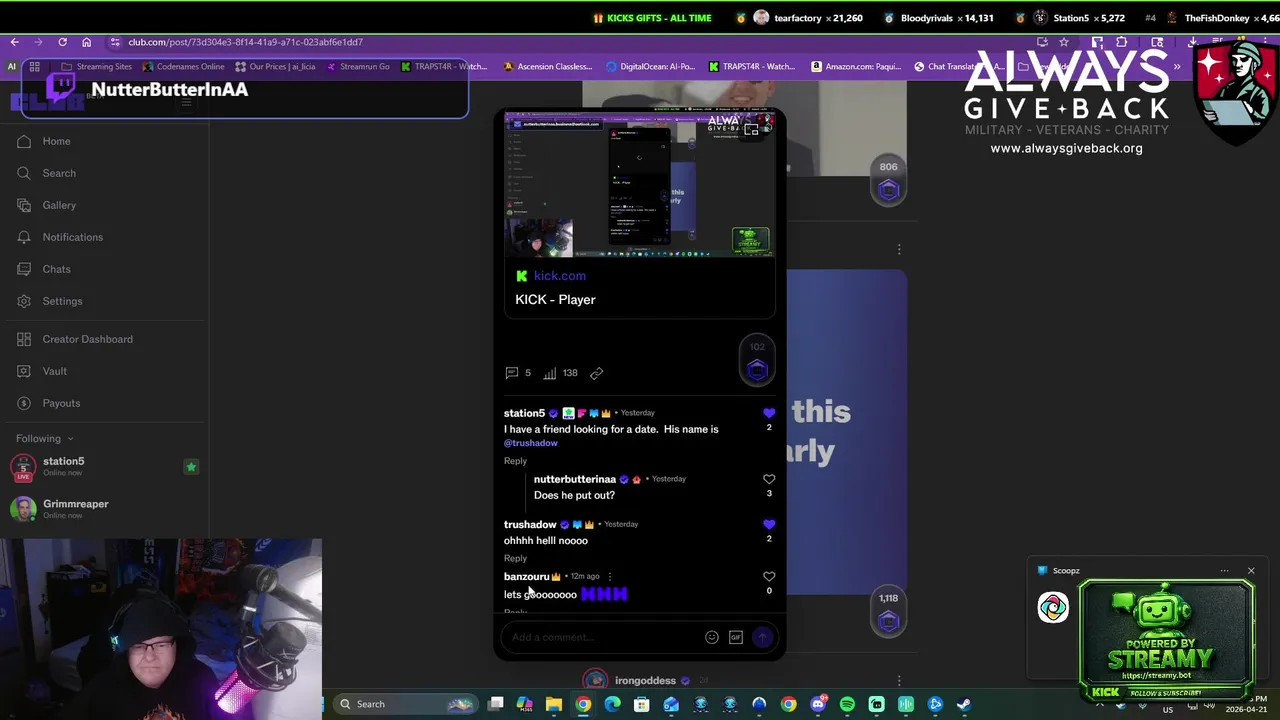This screenshot has height=720, width=1280.
Task: Open Steam from the taskbar
Action: pos(964,704)
